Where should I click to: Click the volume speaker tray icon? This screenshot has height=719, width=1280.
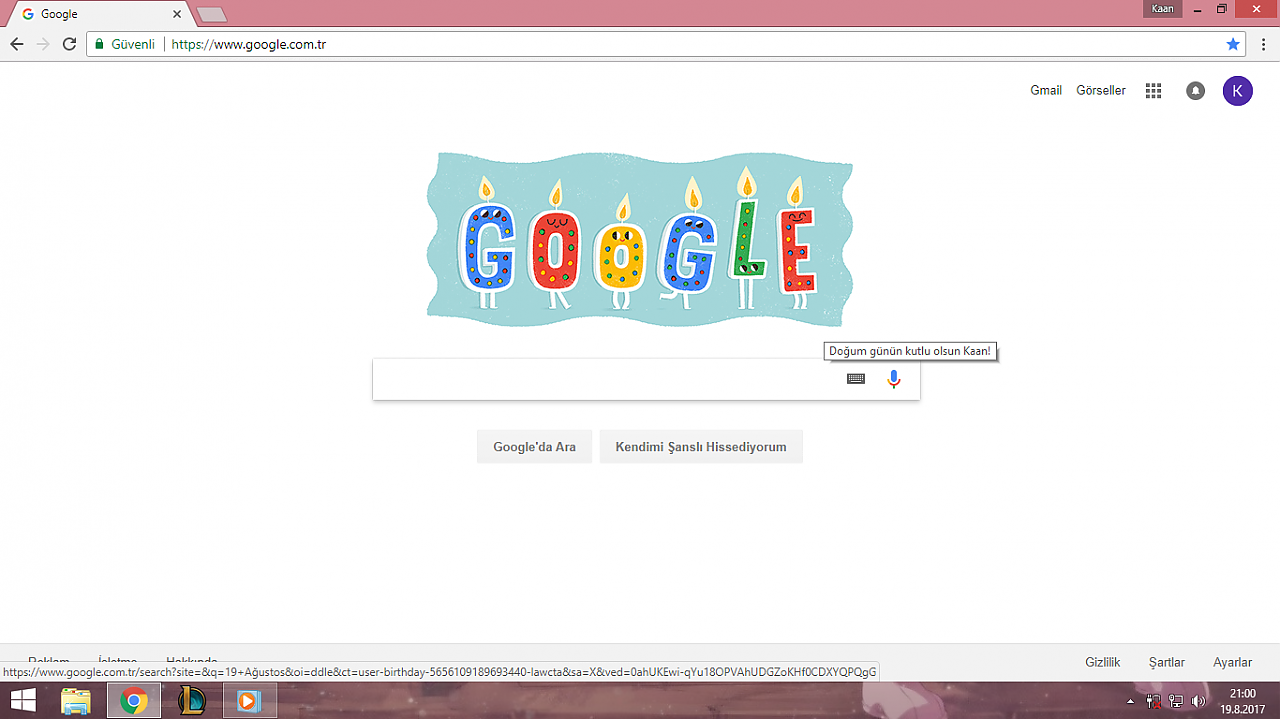click(x=1198, y=701)
